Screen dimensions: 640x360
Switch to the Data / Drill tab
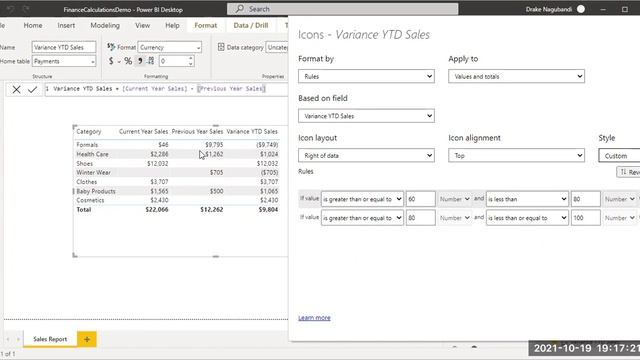tap(251, 25)
